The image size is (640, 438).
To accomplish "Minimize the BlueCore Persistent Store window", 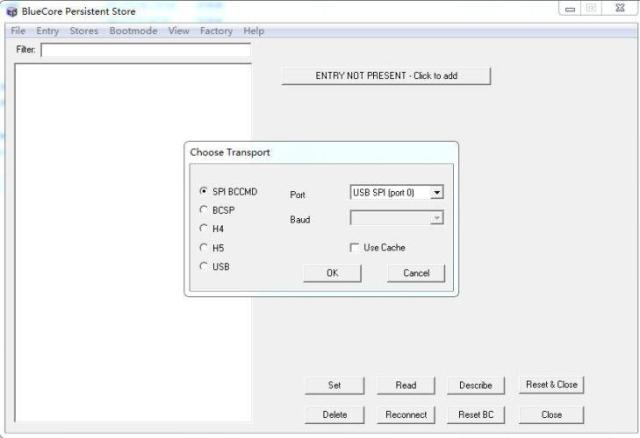I will 570,9.
